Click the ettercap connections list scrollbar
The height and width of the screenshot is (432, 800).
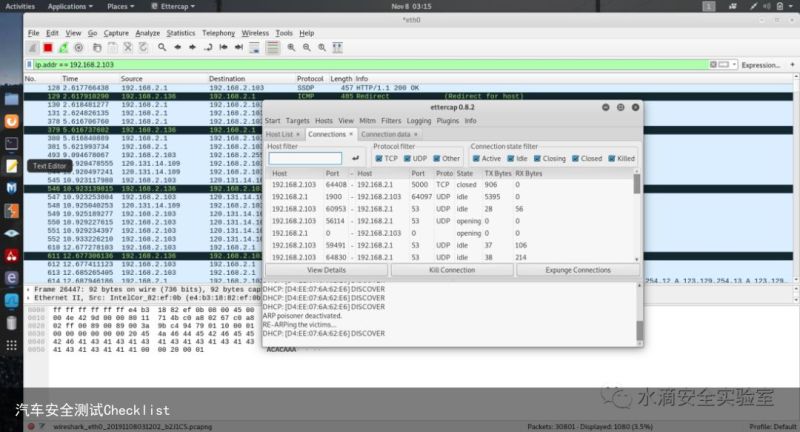pos(637,184)
